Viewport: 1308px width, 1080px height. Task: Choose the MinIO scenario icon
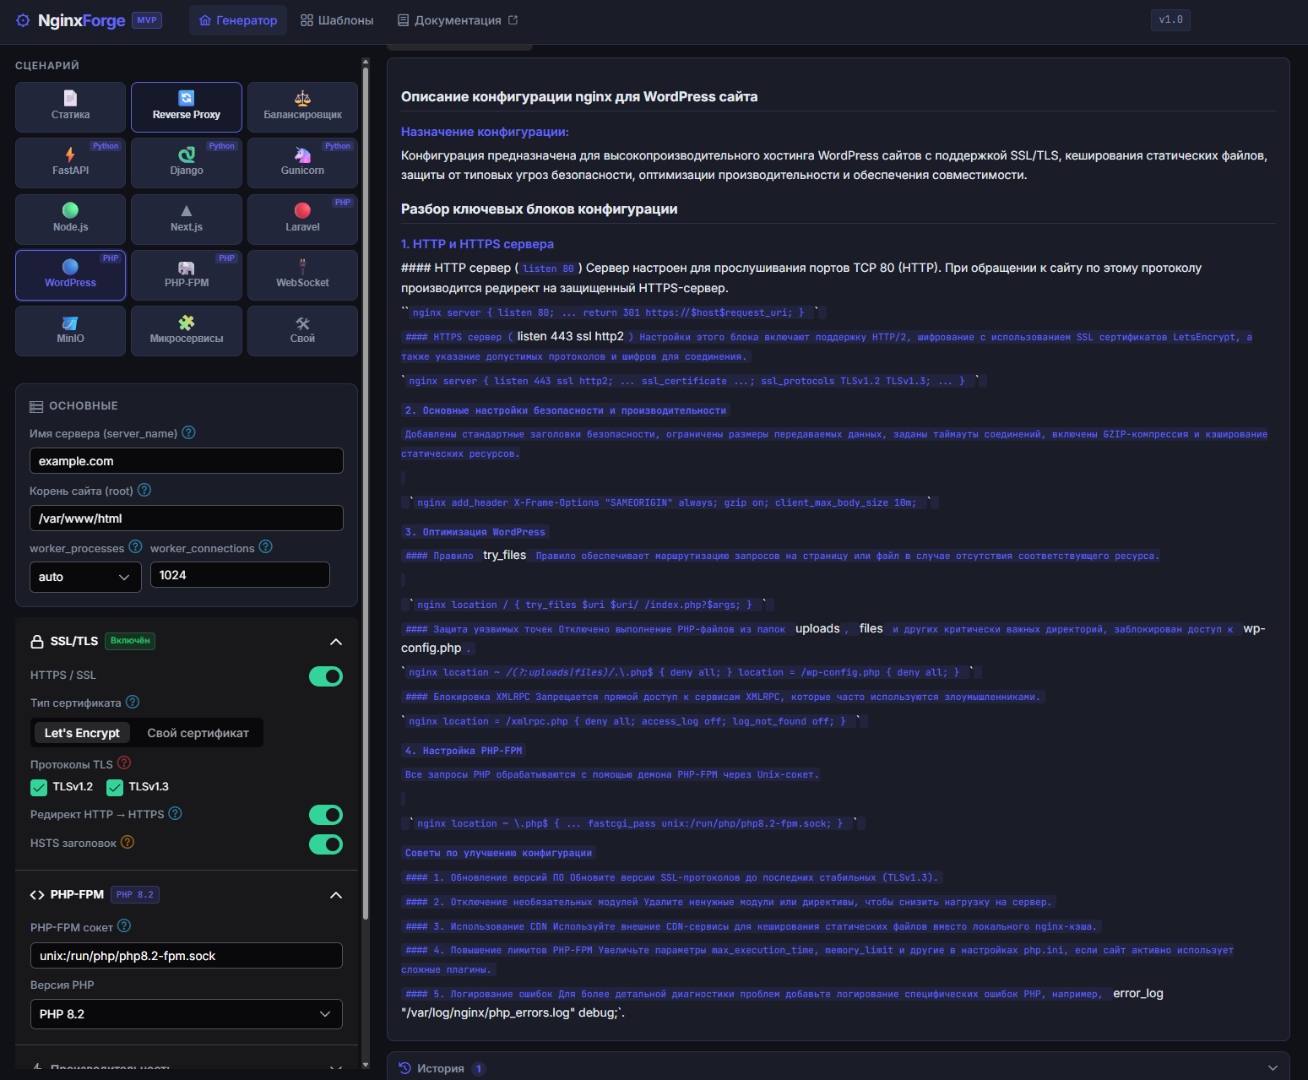coord(70,323)
